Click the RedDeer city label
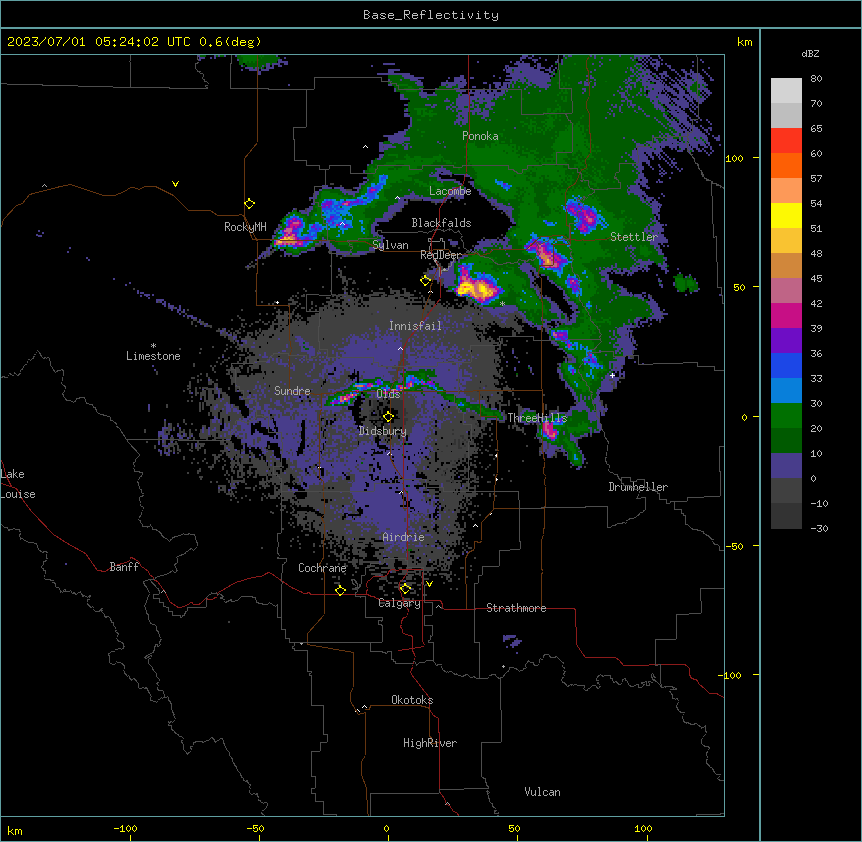 point(441,255)
